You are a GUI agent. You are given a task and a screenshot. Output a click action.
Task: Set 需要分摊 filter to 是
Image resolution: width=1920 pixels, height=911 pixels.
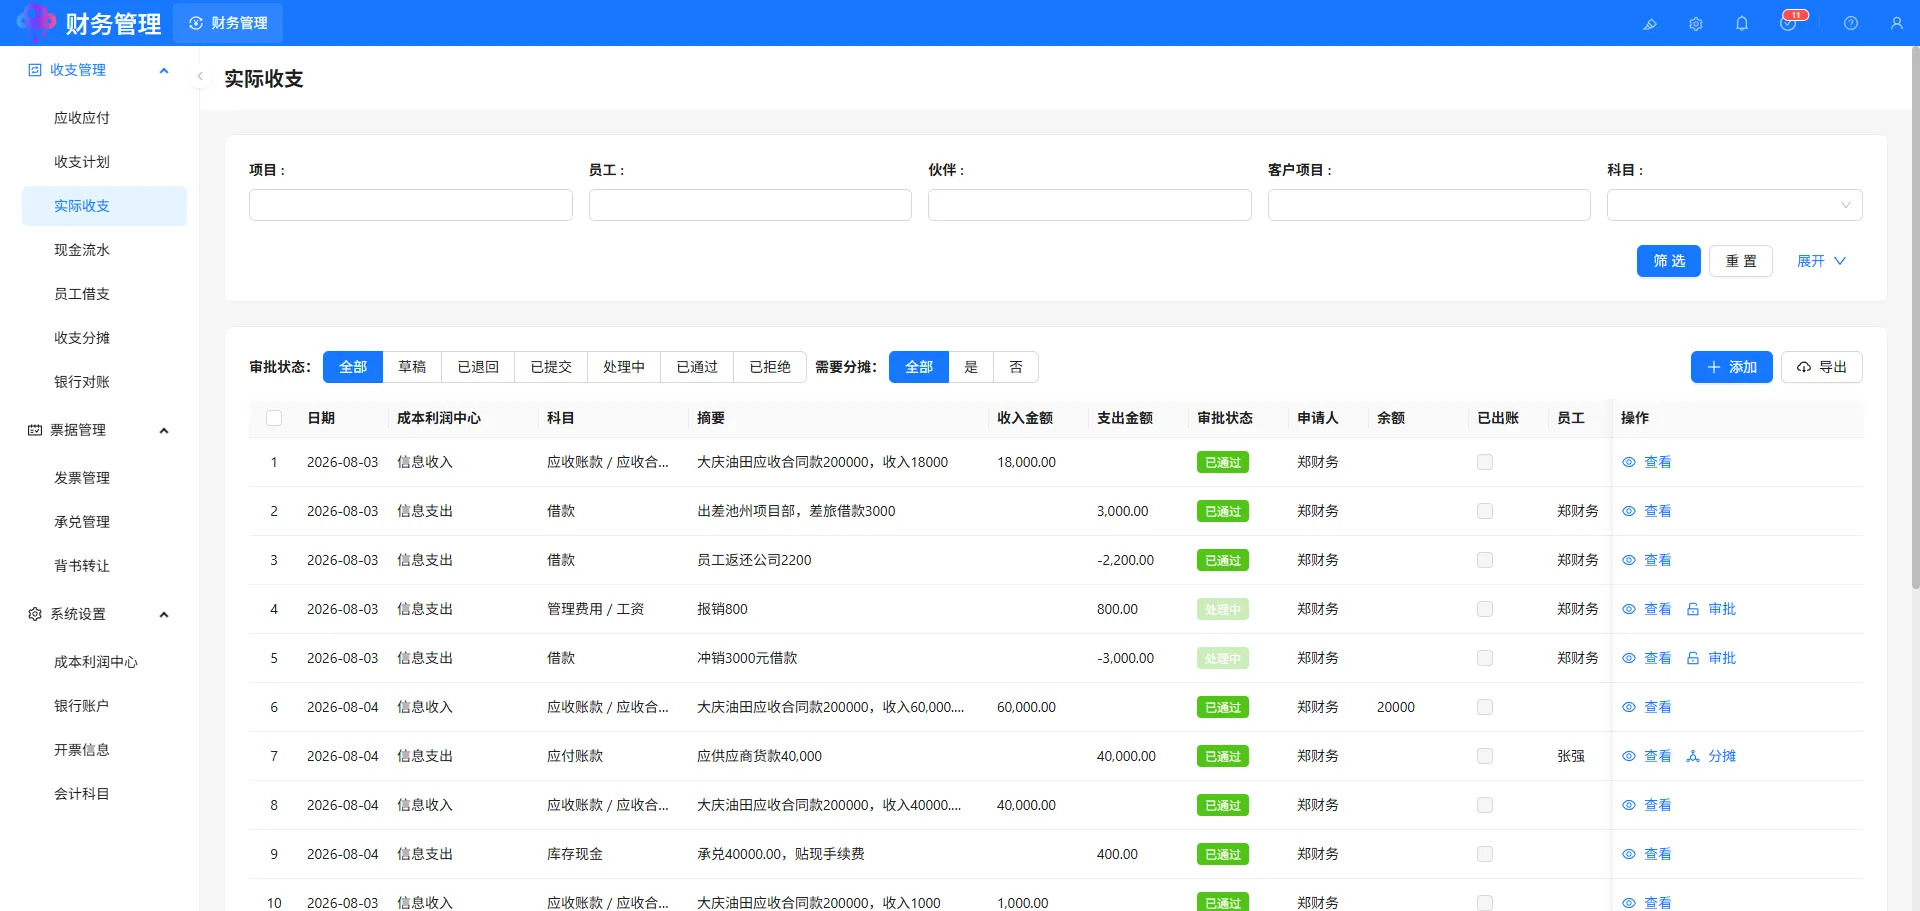click(971, 367)
